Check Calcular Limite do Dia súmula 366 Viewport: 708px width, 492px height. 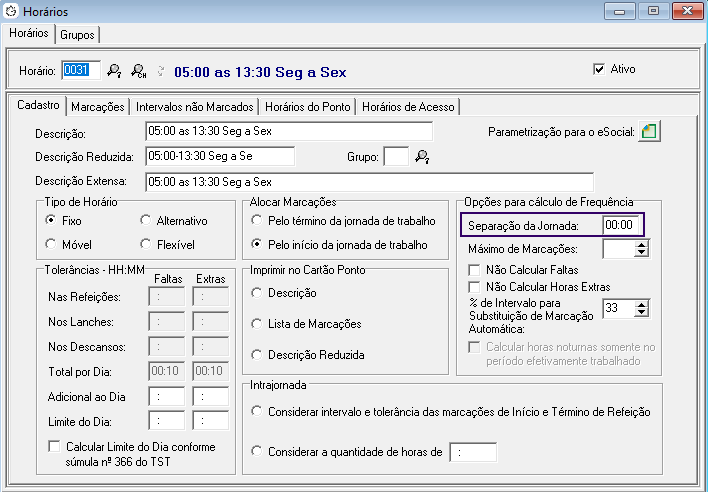pos(55,447)
